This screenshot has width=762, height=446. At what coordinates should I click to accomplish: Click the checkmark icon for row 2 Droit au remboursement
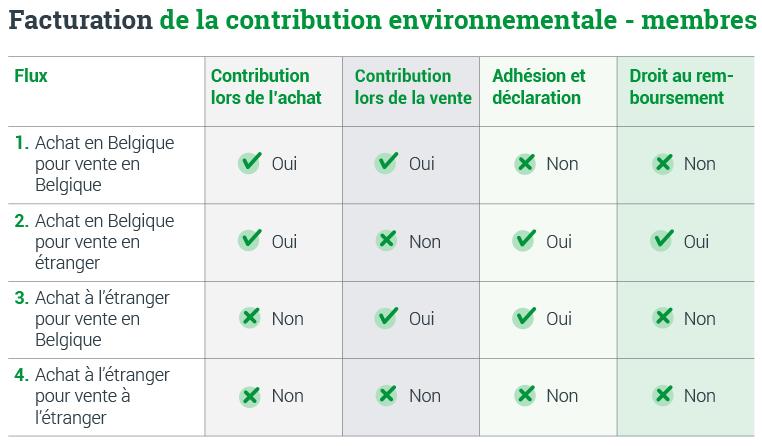coord(662,241)
